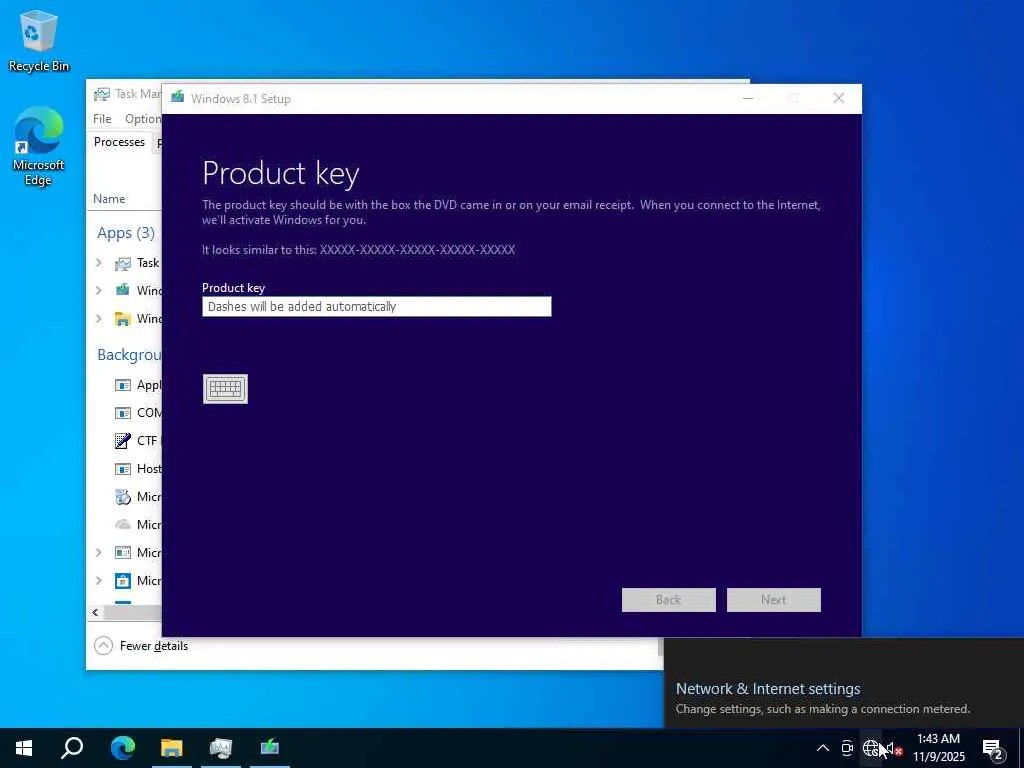Click the Background processes group heading
Screen dimensions: 1024x768
pos(129,355)
